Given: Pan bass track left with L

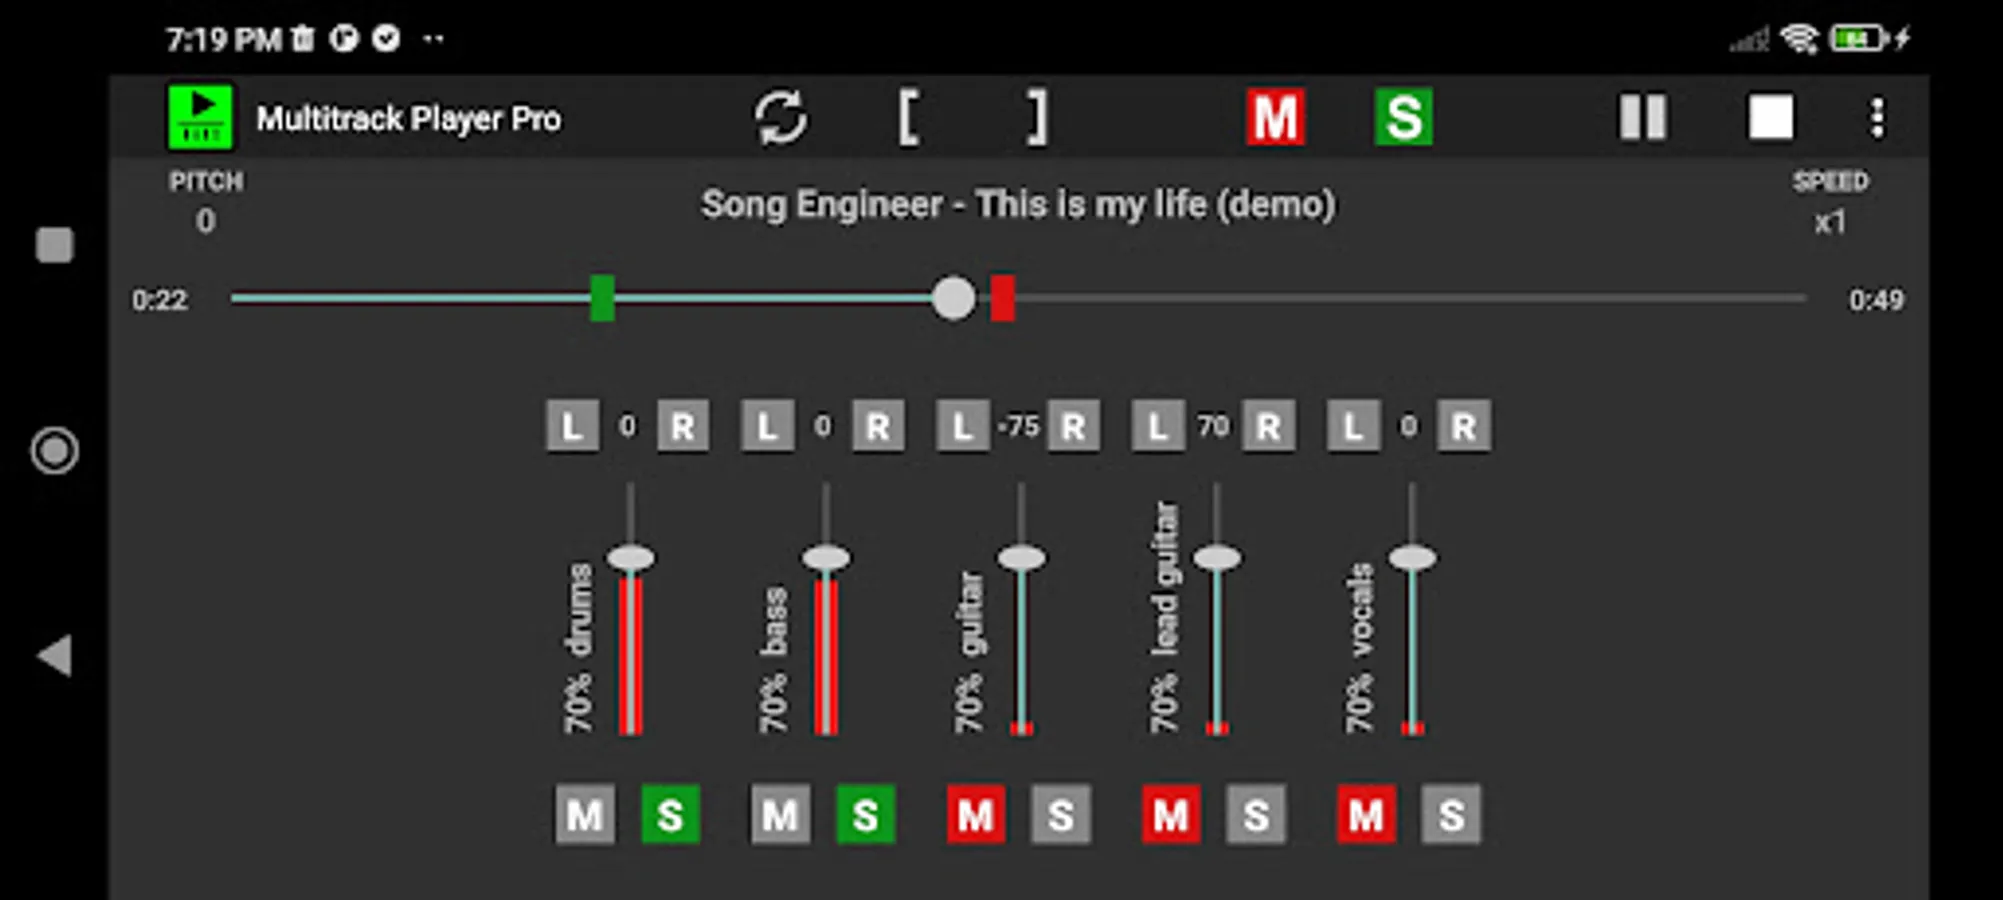Looking at the screenshot, I should tap(767, 426).
